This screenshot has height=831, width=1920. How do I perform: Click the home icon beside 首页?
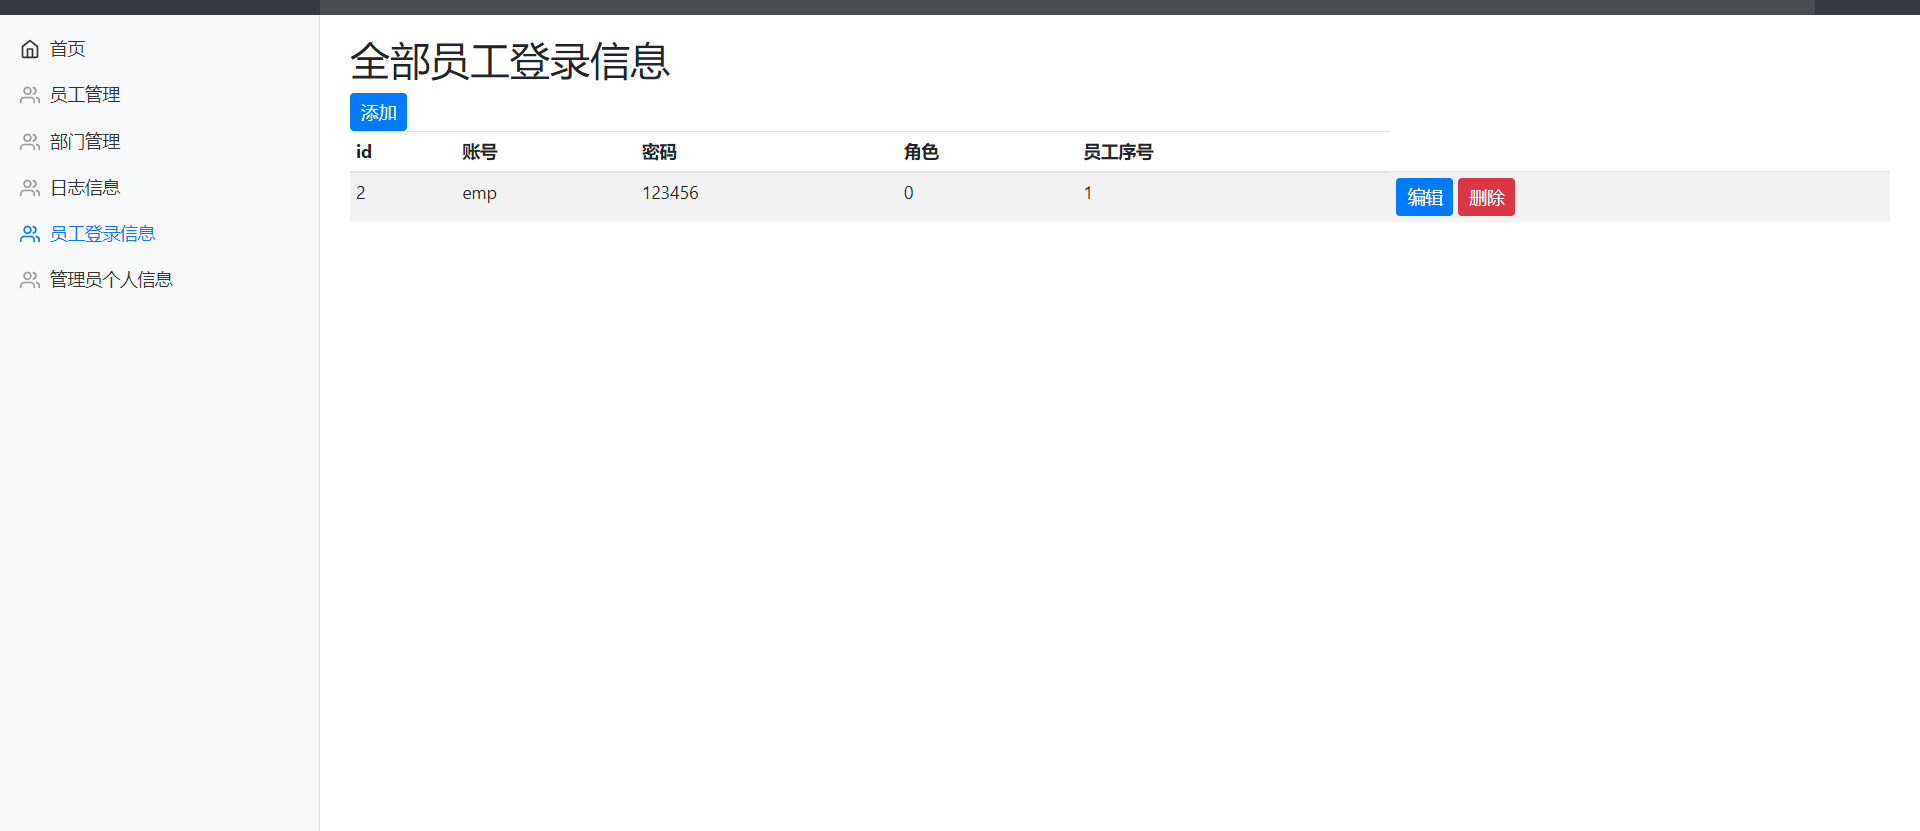[x=30, y=49]
